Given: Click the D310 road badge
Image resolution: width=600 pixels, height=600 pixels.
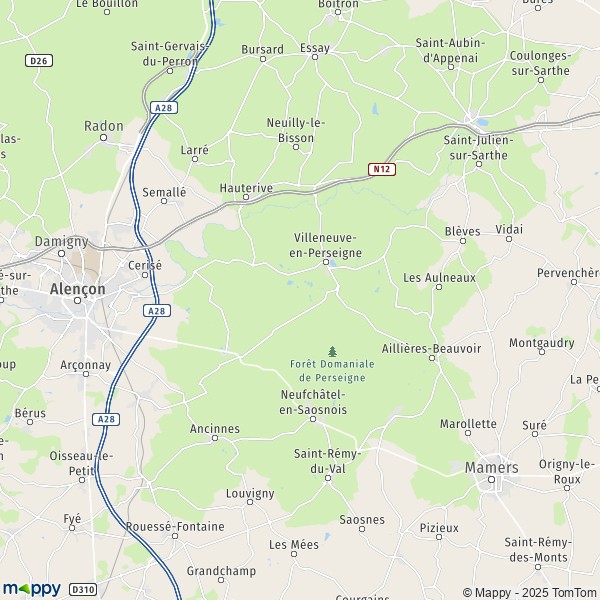Looking at the screenshot, I should [83, 589].
